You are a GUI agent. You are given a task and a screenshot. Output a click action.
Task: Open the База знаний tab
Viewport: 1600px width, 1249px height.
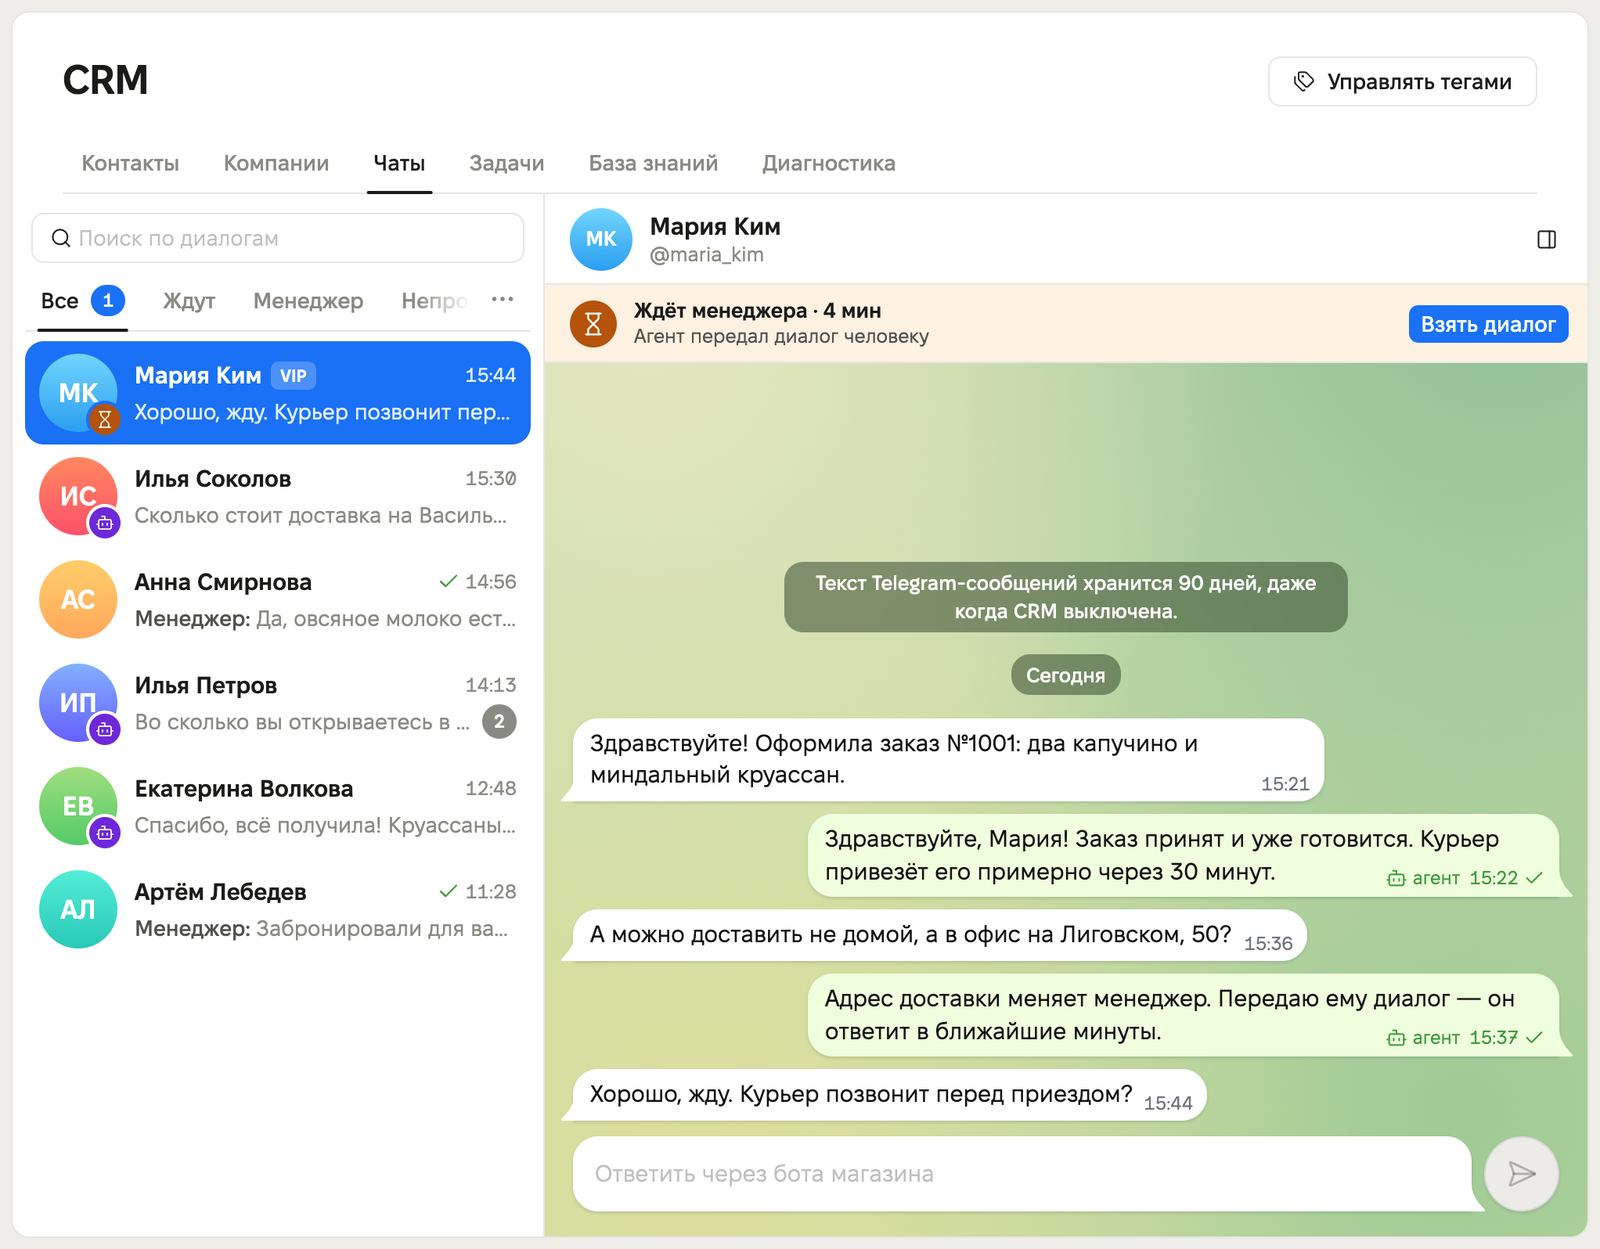tap(653, 163)
